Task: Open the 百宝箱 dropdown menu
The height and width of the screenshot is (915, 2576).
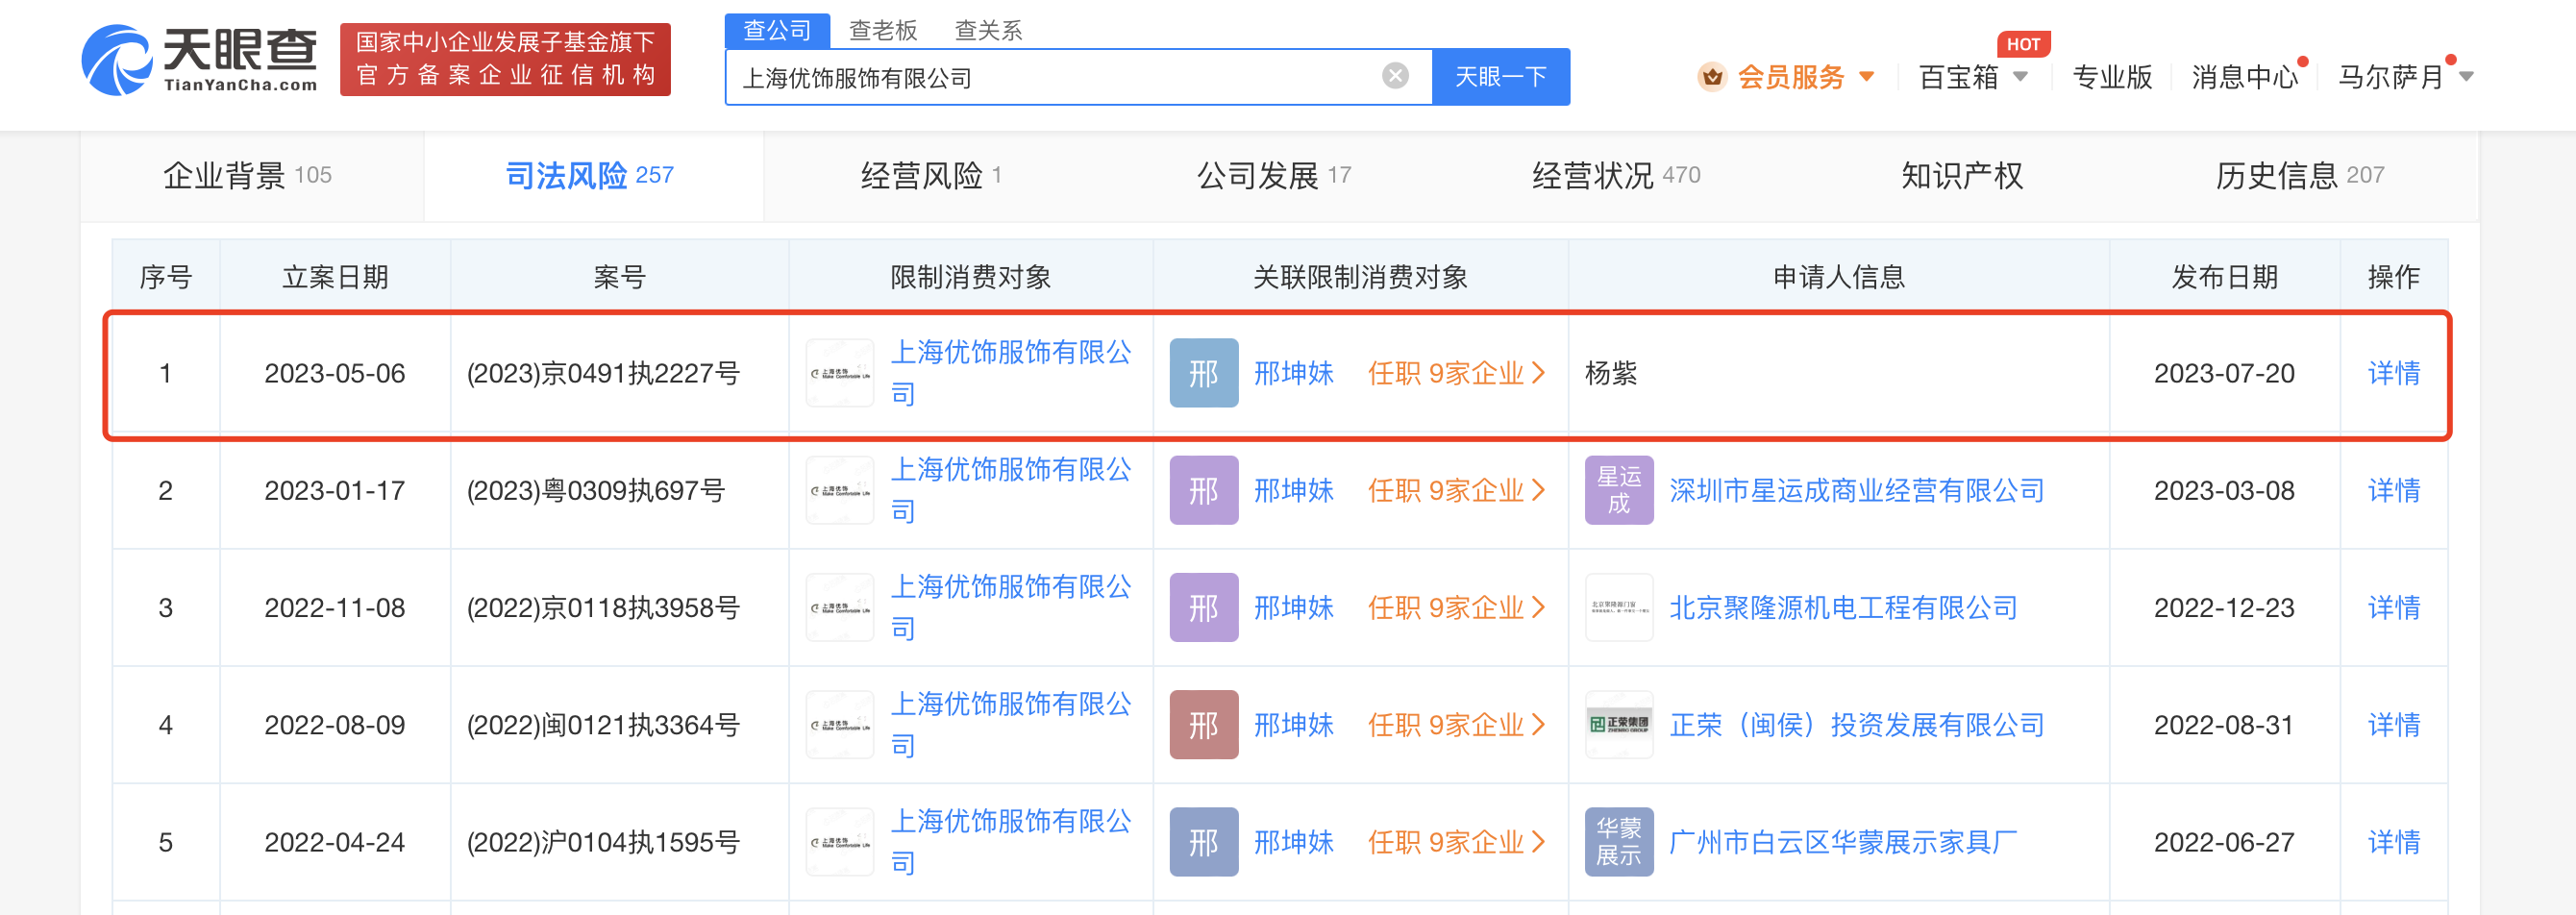Action: (x=2019, y=77)
